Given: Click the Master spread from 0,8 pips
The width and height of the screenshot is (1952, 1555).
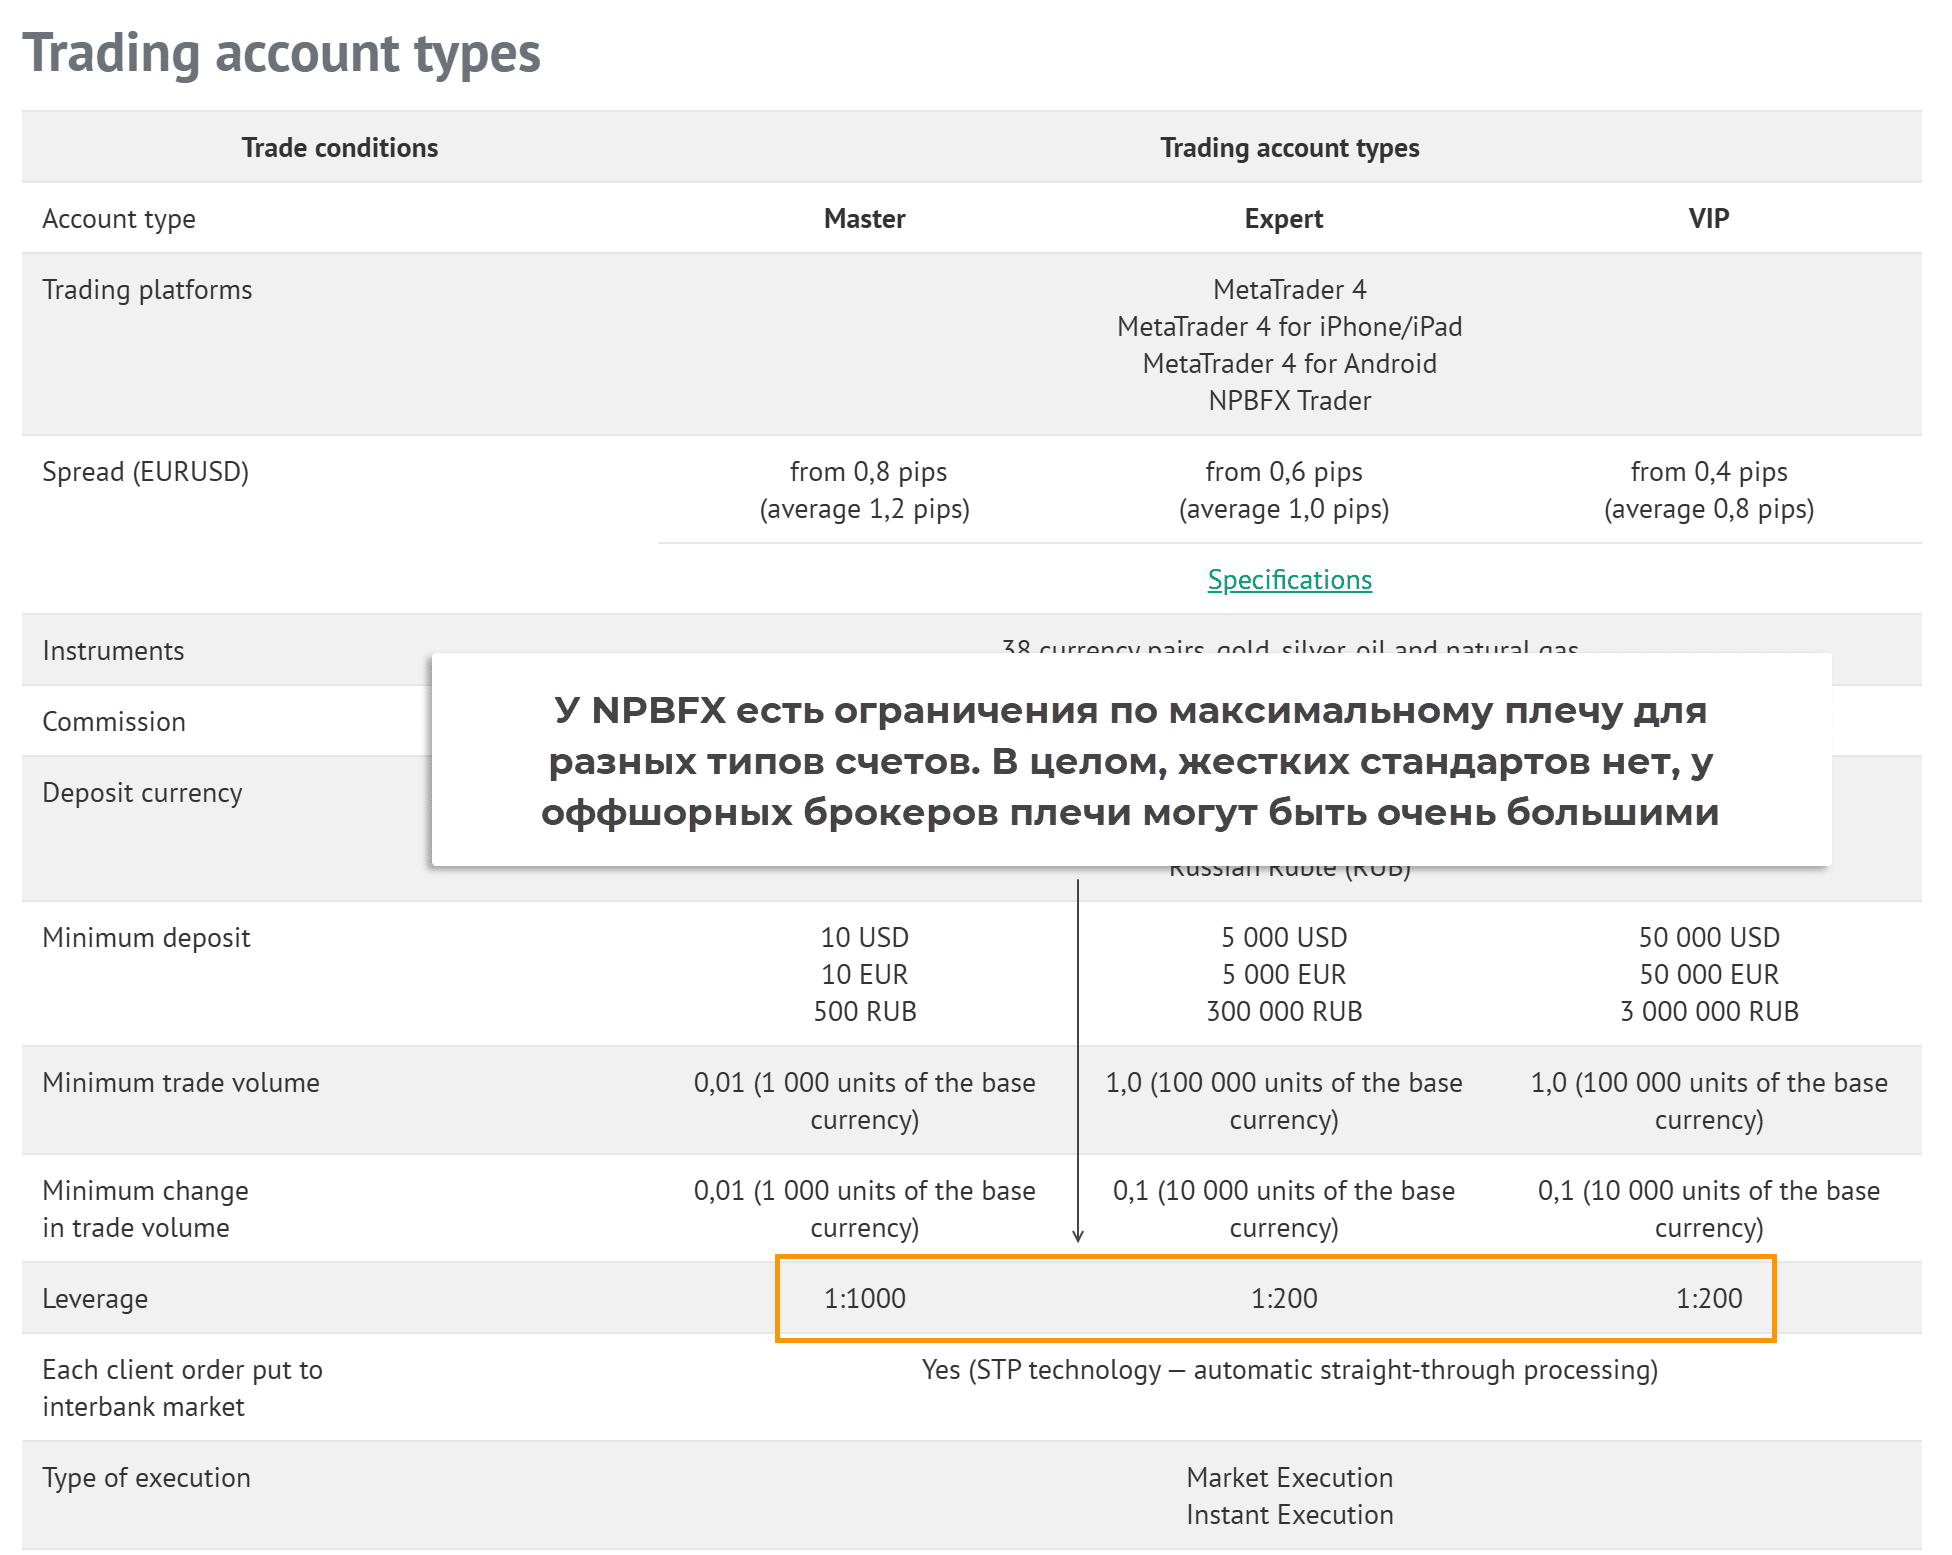Looking at the screenshot, I should coord(867,472).
